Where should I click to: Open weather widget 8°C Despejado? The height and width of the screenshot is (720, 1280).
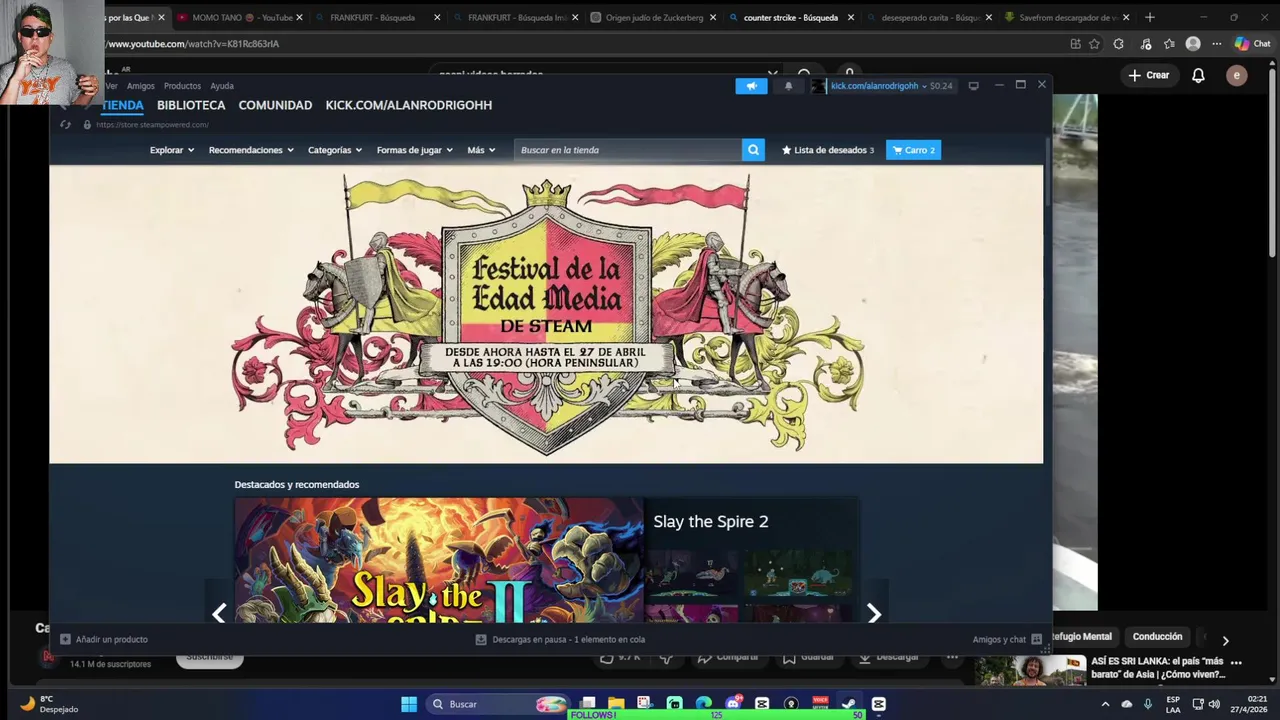point(48,704)
